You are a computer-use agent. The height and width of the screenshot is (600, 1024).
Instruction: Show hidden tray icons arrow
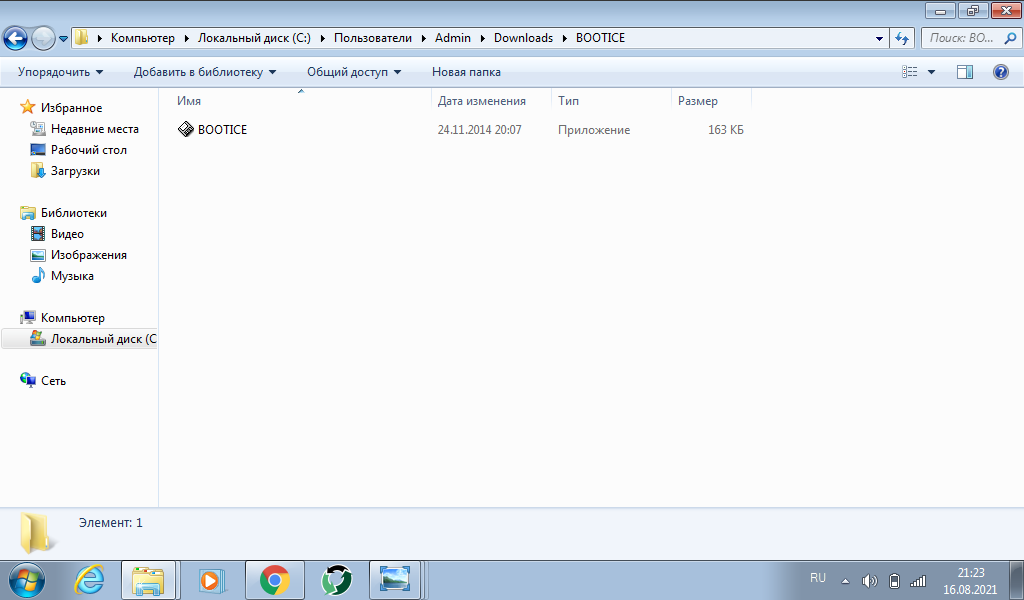tap(845, 581)
